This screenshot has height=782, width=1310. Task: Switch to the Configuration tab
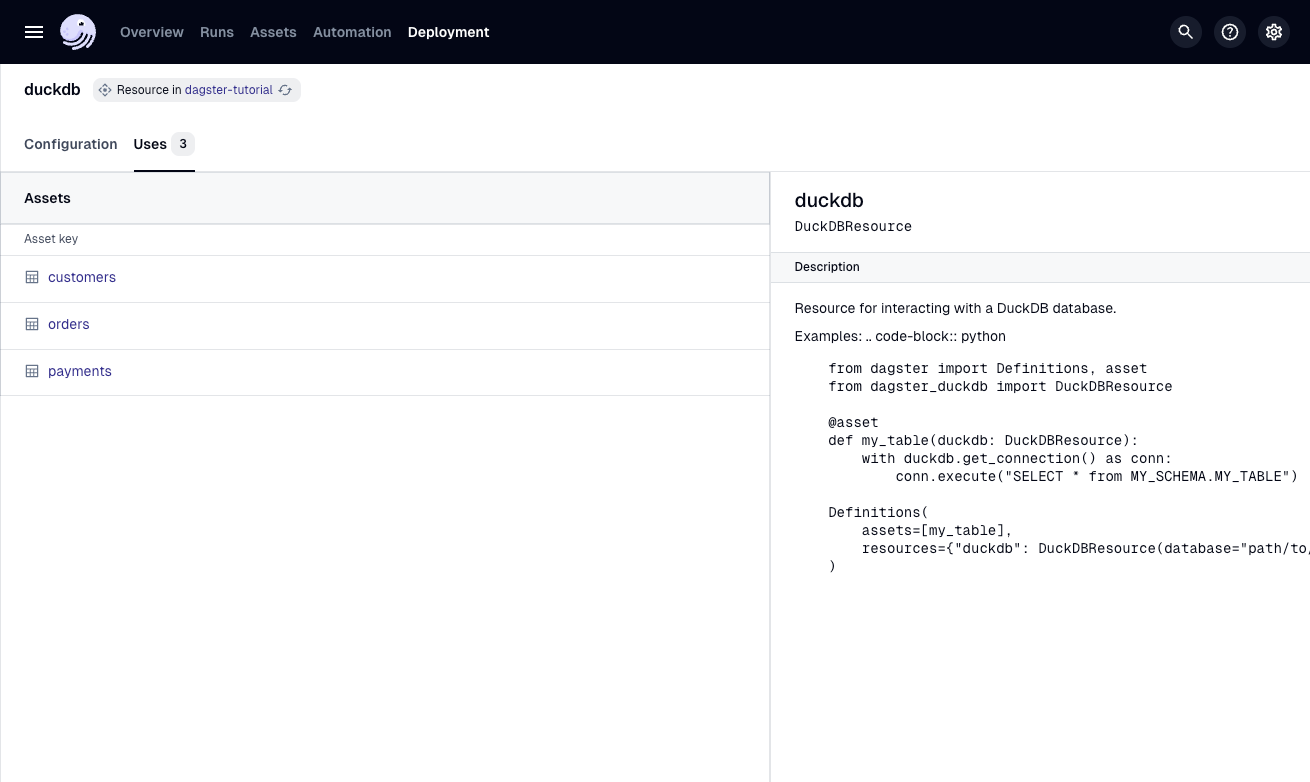pos(71,144)
